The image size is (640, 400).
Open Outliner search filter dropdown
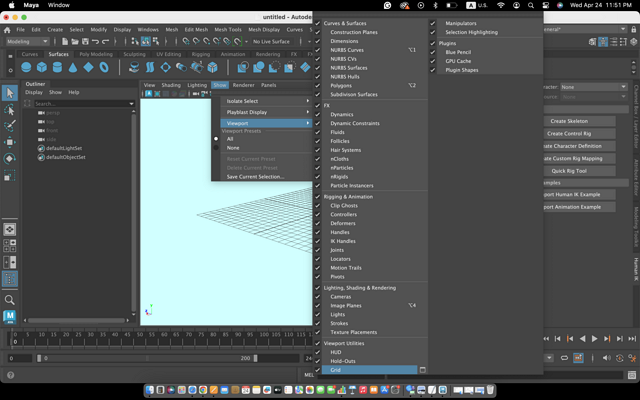click(131, 104)
